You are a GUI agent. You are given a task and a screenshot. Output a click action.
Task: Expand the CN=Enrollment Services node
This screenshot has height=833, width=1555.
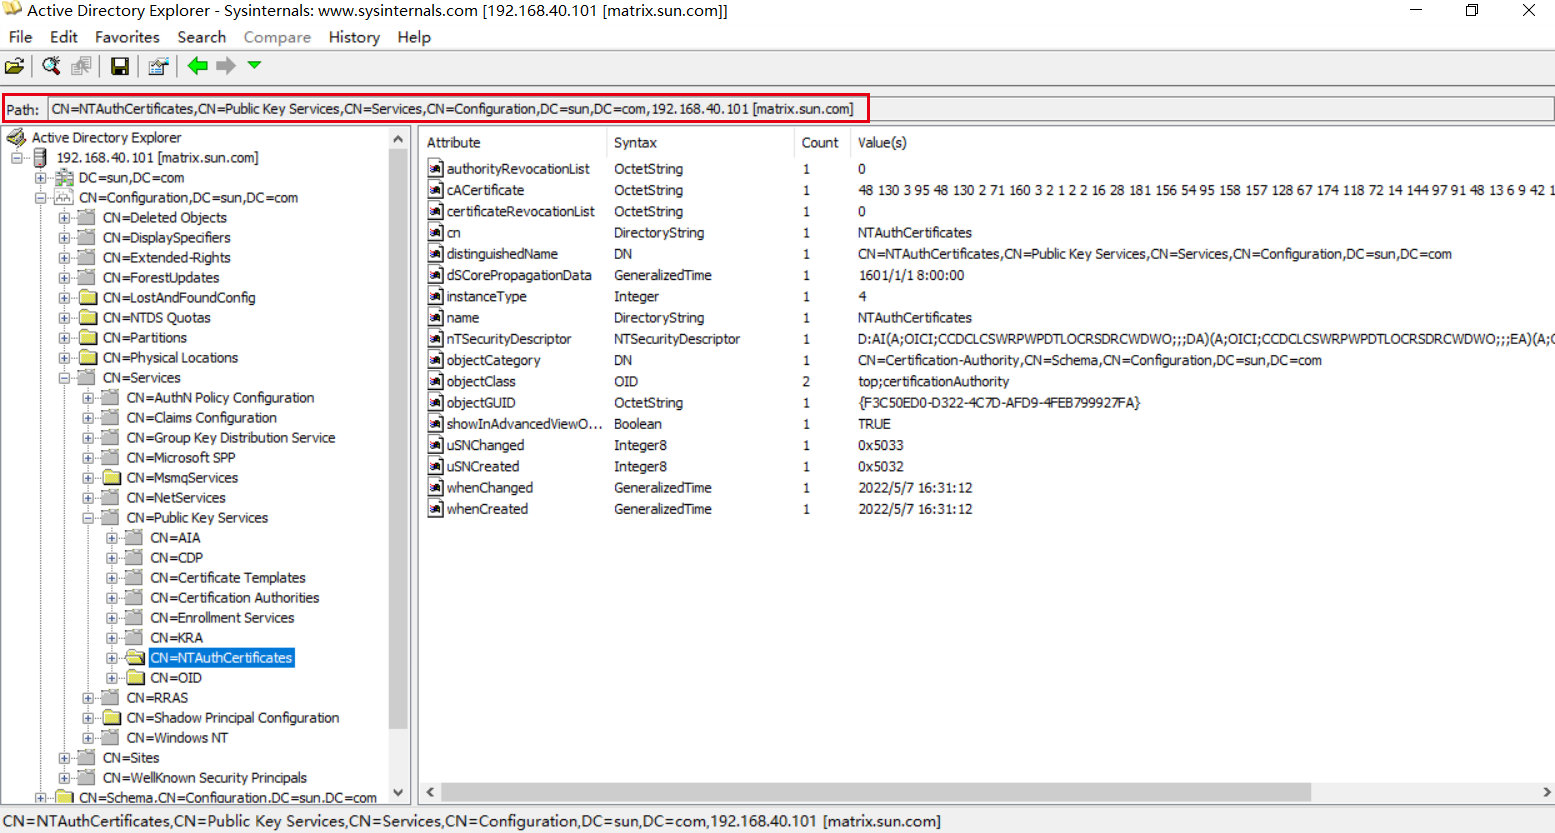coord(112,618)
